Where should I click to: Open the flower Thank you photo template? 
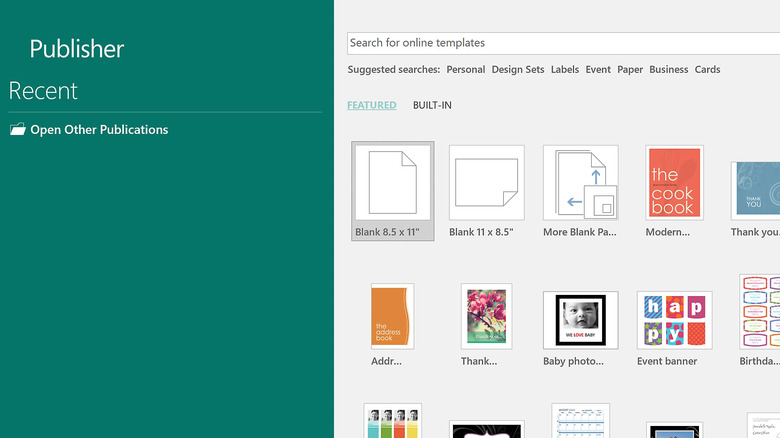(x=486, y=316)
